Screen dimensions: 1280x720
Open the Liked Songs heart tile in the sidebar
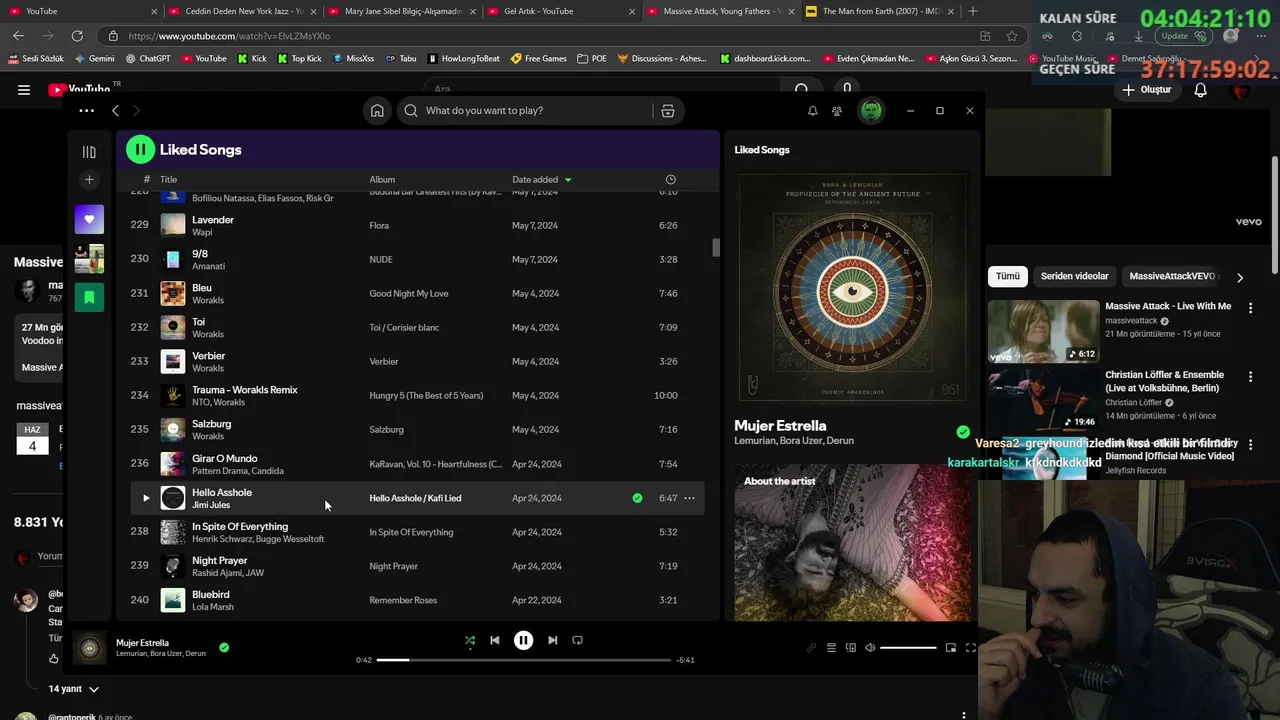point(89,219)
